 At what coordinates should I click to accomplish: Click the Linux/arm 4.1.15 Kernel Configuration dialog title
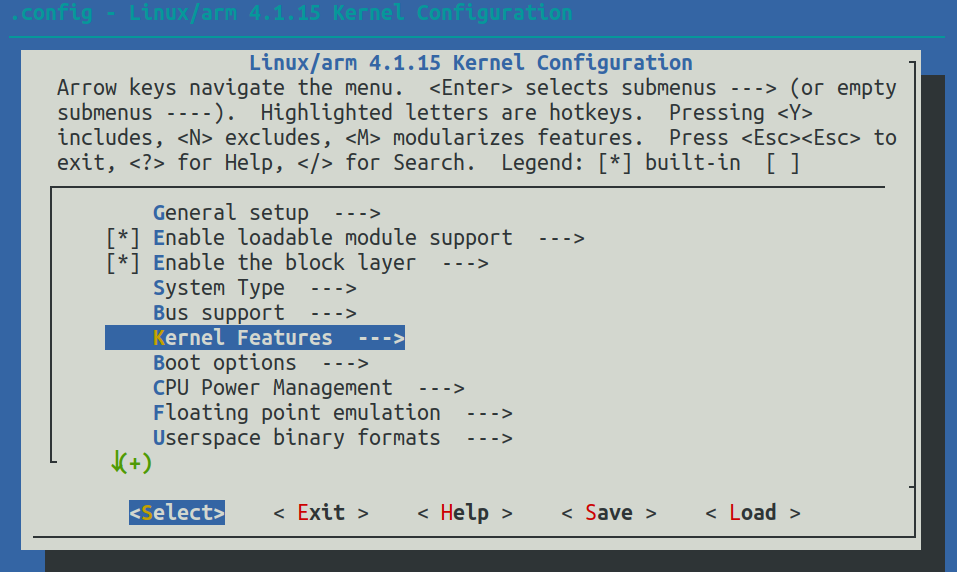471,63
